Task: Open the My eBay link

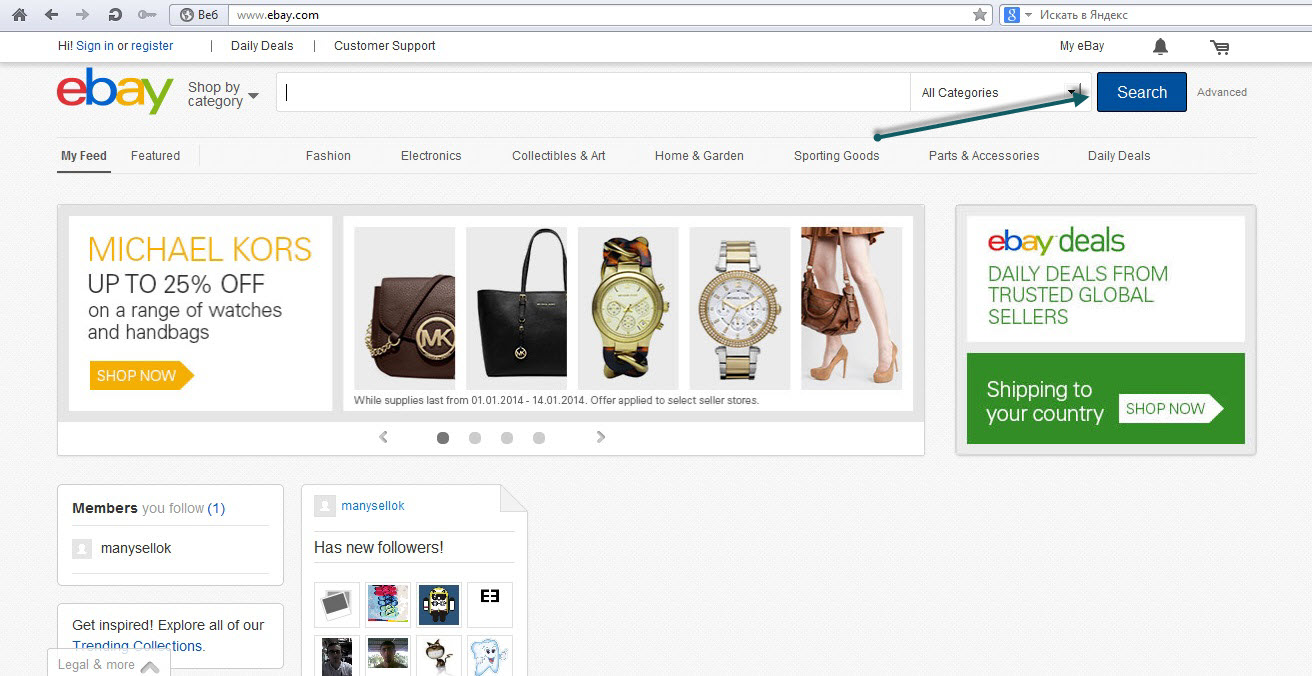Action: pos(1082,46)
